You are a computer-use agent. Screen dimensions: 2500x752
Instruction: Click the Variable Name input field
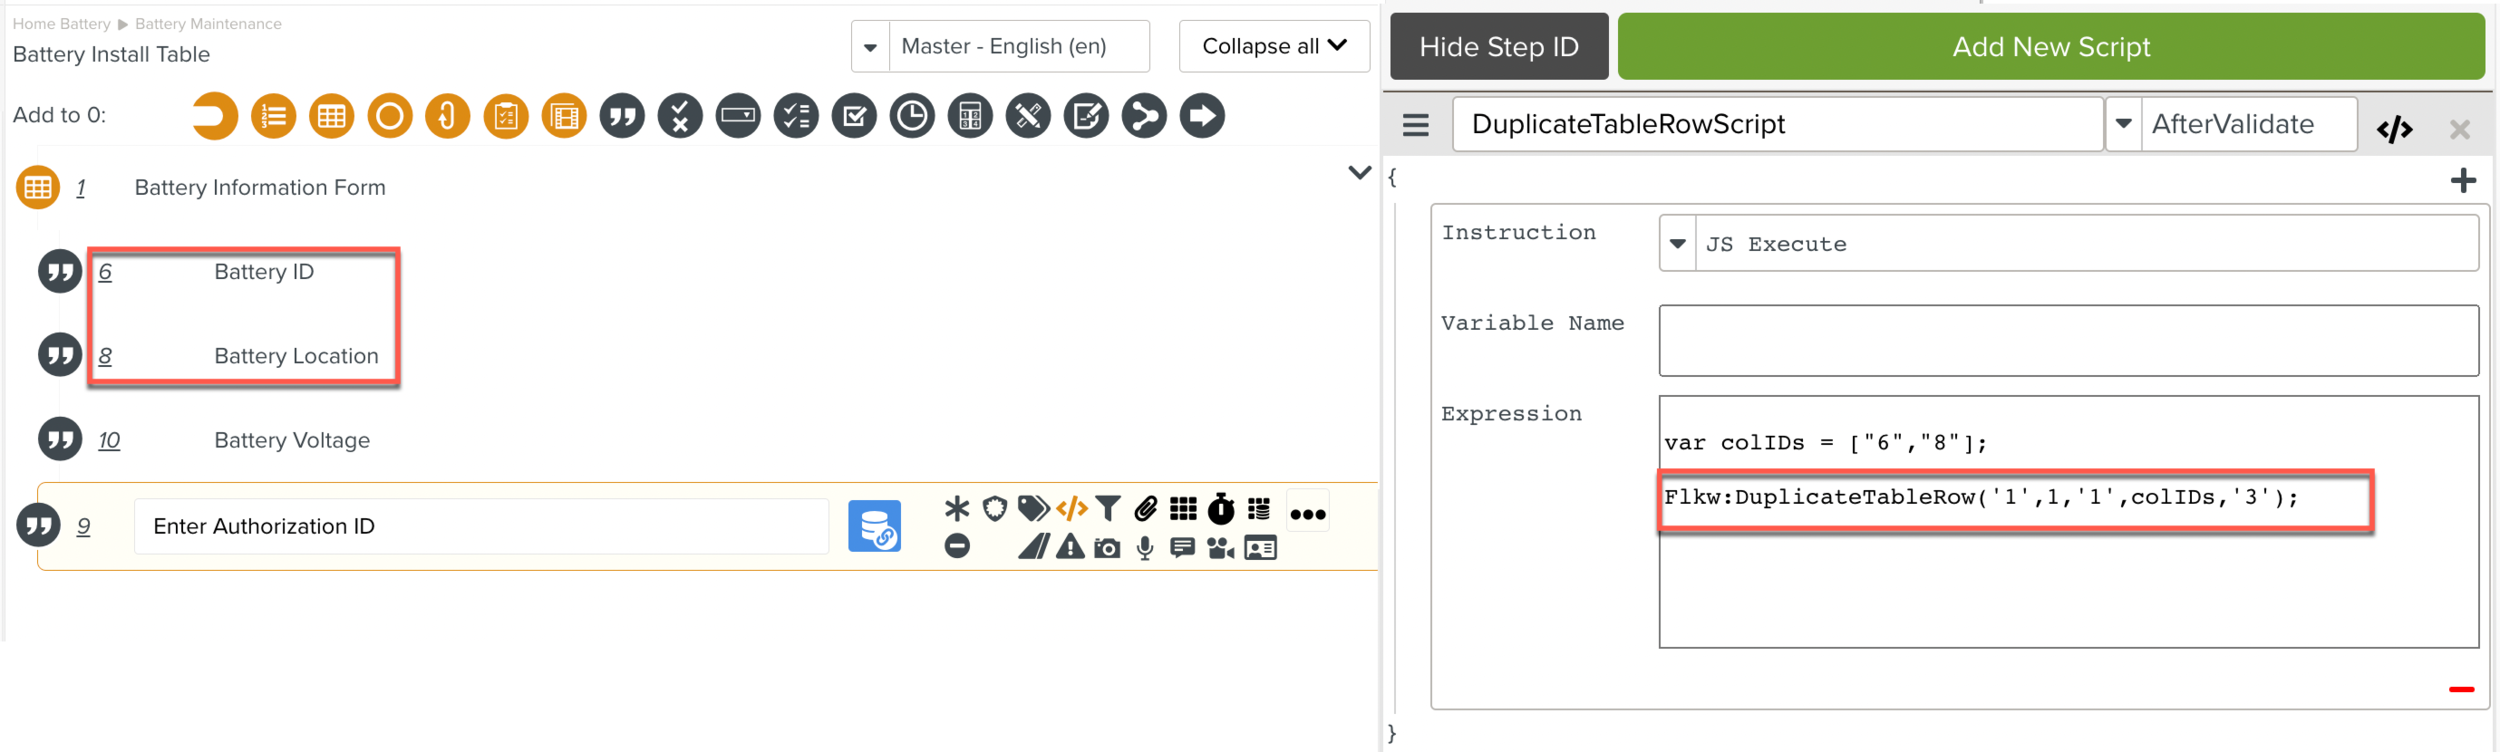2068,341
